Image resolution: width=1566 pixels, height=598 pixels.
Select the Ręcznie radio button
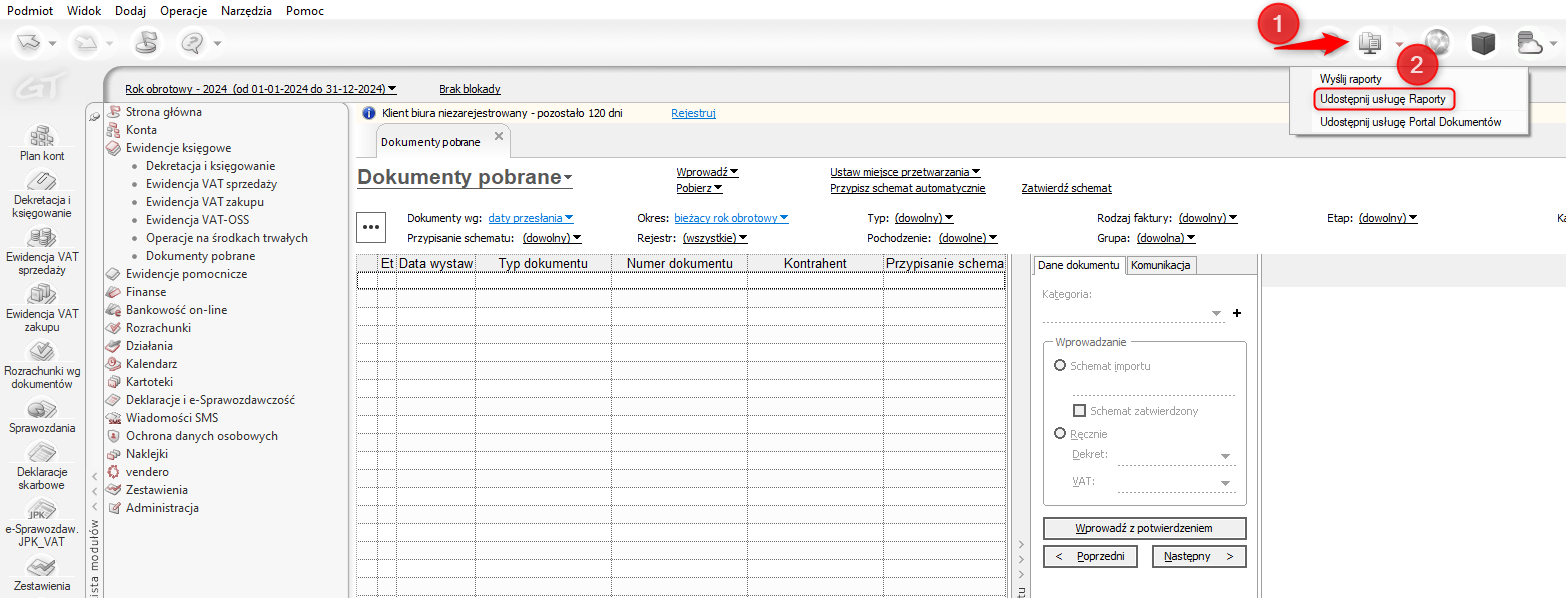click(x=1060, y=434)
